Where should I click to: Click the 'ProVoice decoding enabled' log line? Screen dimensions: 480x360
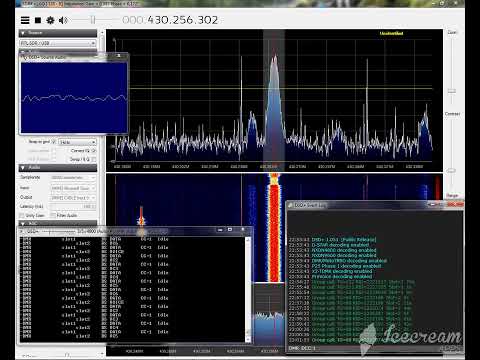point(341,276)
